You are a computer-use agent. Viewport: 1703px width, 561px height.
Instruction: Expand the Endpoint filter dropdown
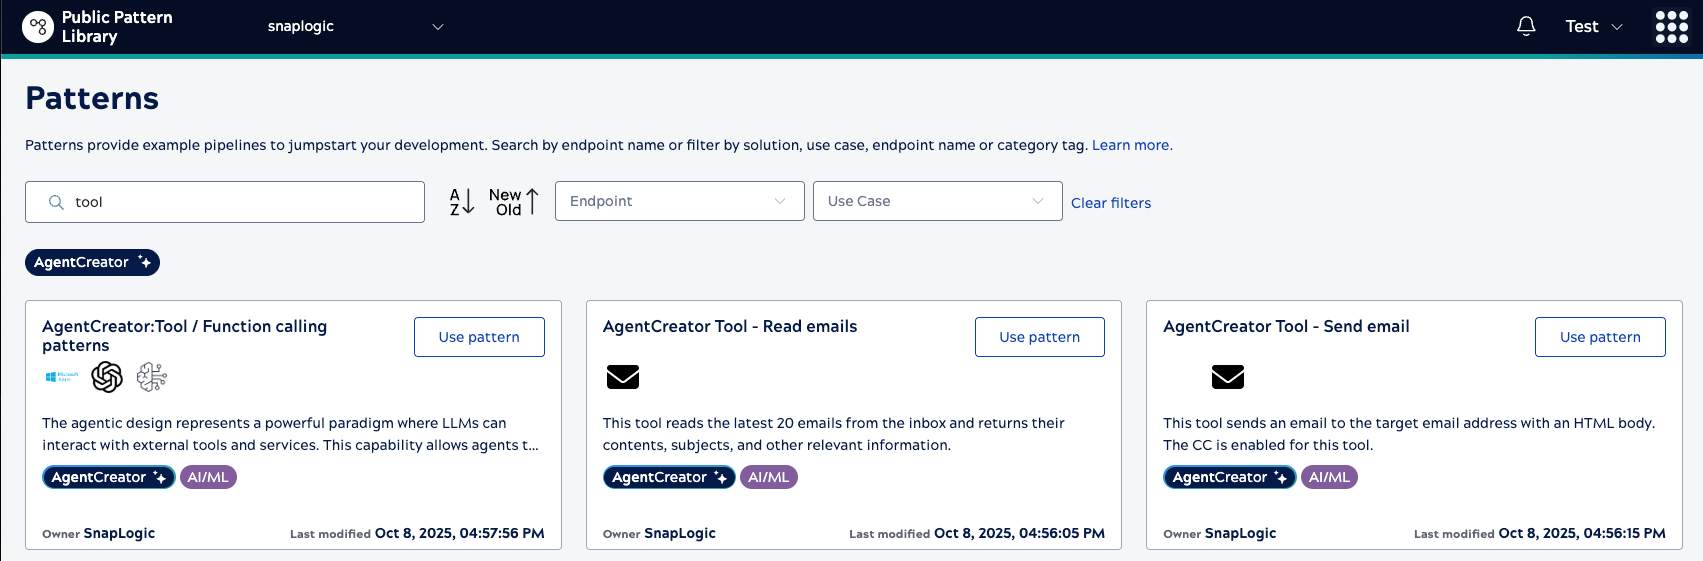[x=679, y=201]
